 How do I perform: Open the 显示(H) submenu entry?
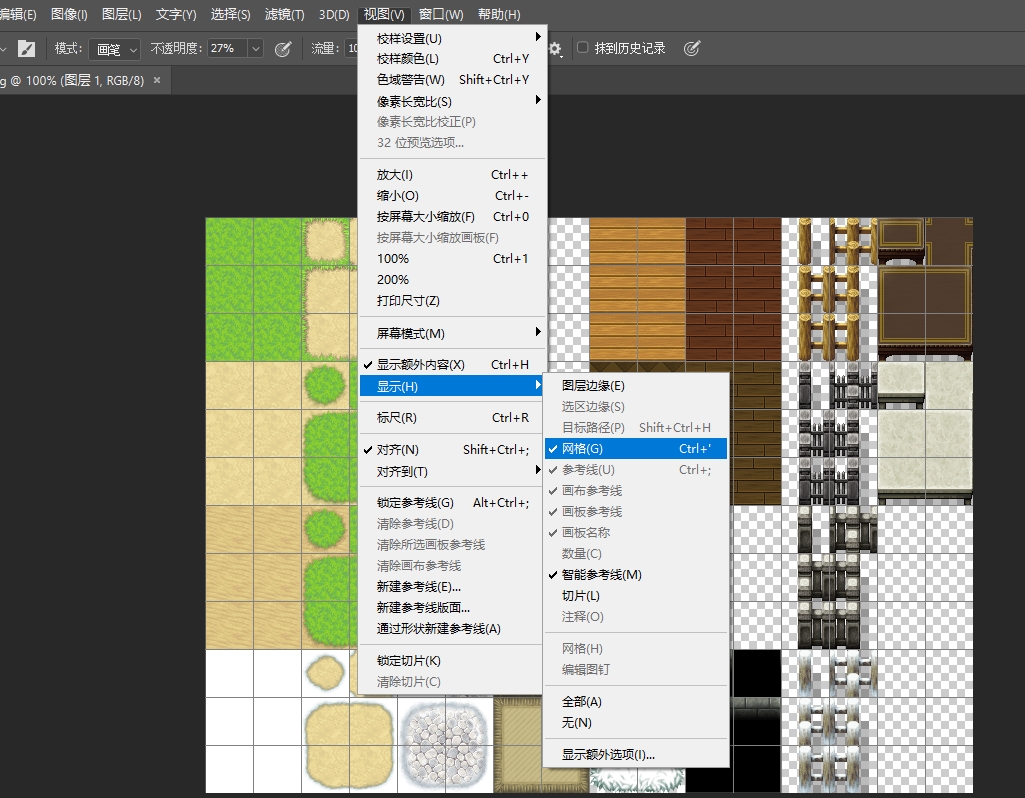(452, 386)
